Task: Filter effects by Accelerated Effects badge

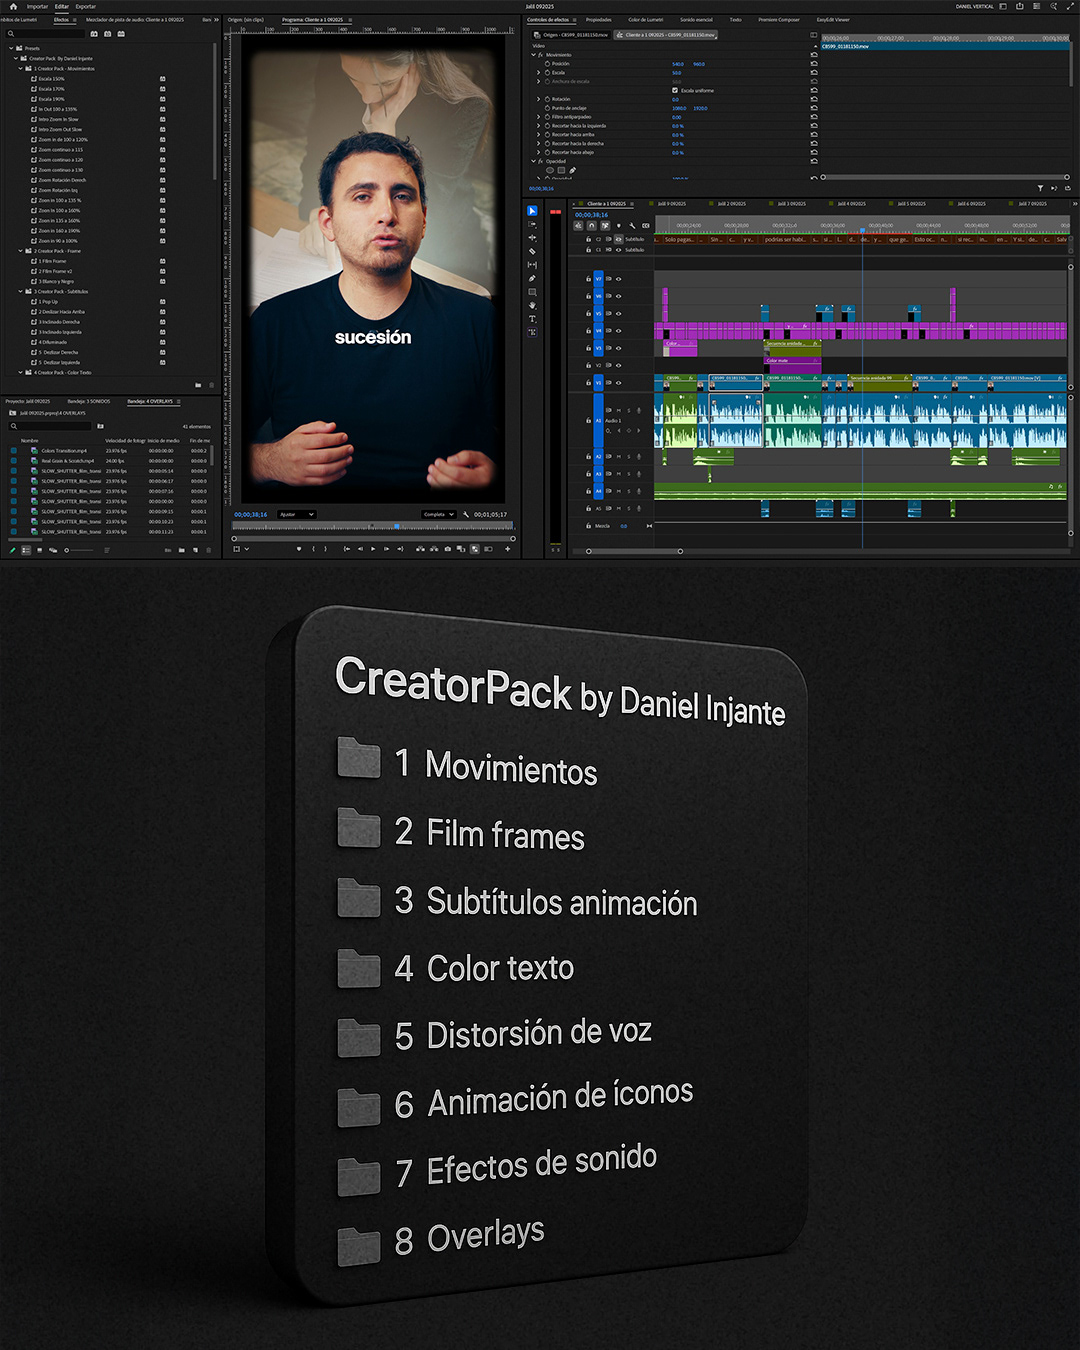Action: coord(94,34)
